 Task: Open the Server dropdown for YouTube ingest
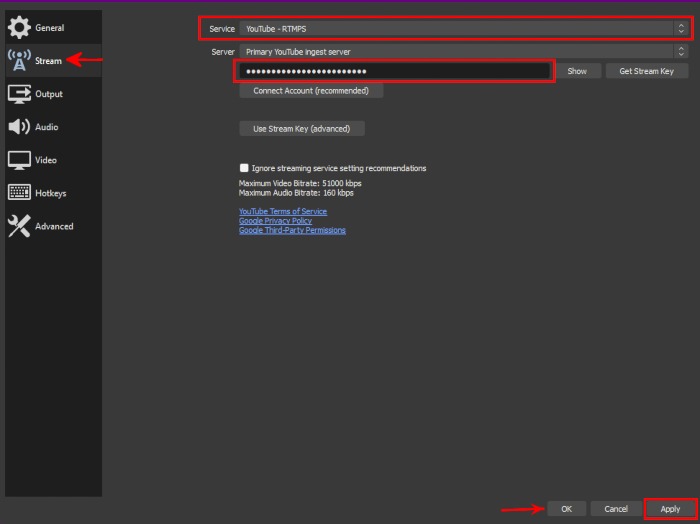point(464,52)
